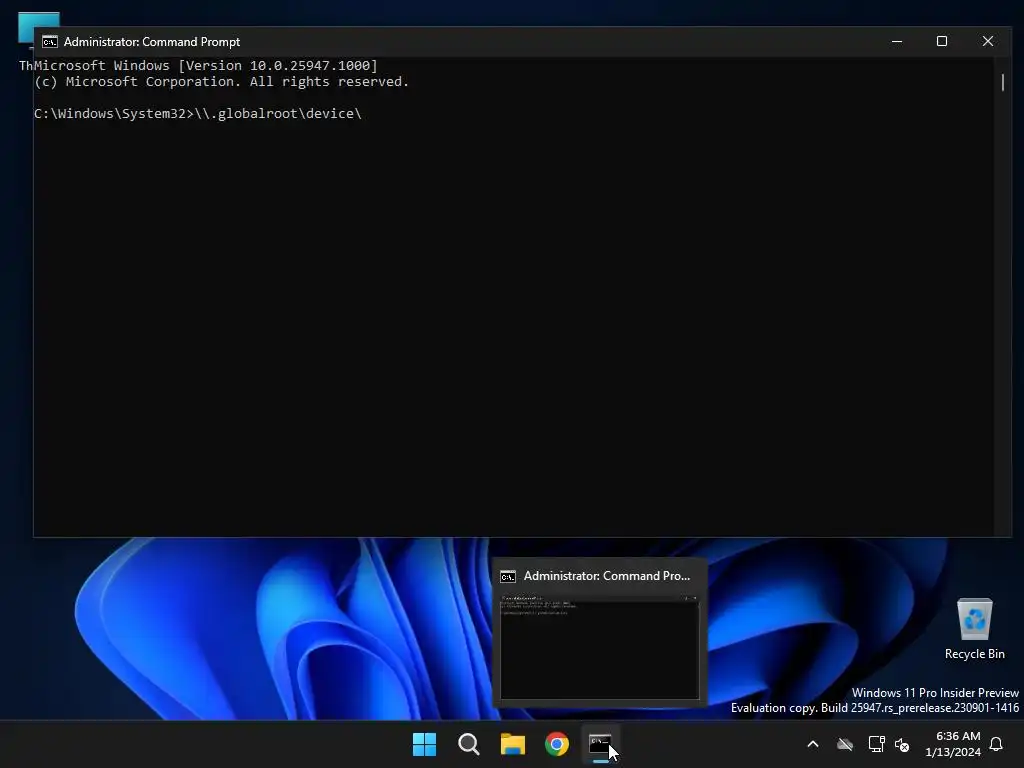
Task: Click the Command Prompt icon in title bar
Action: pos(50,42)
